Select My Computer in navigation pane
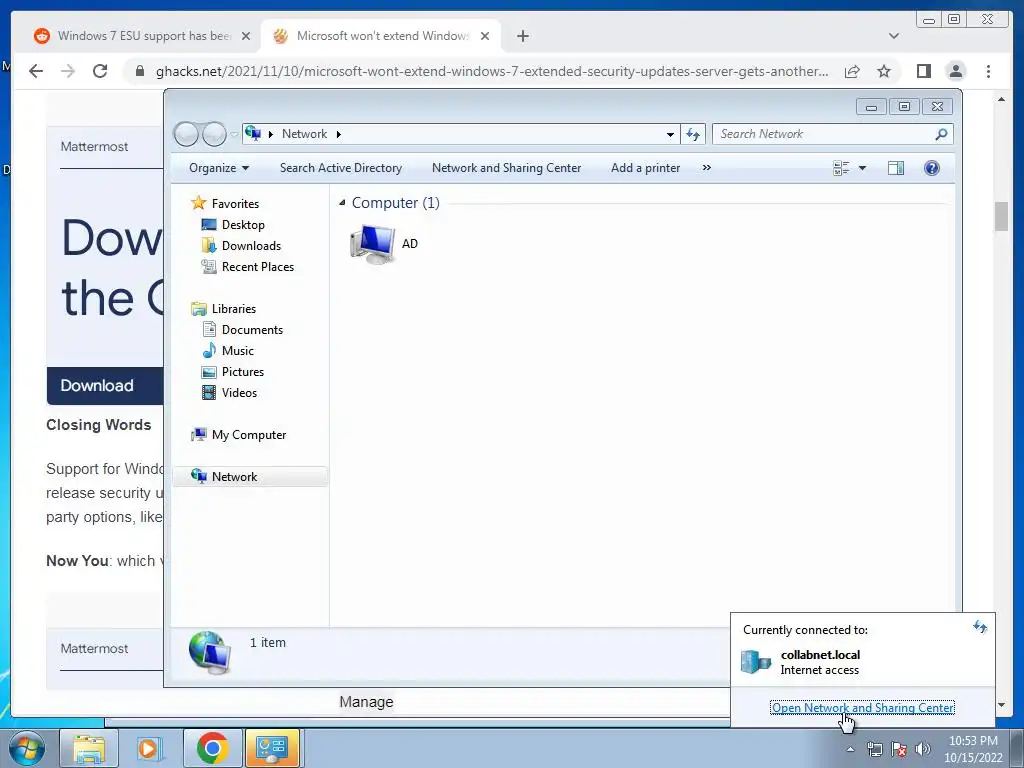The image size is (1024, 768). tap(238, 435)
